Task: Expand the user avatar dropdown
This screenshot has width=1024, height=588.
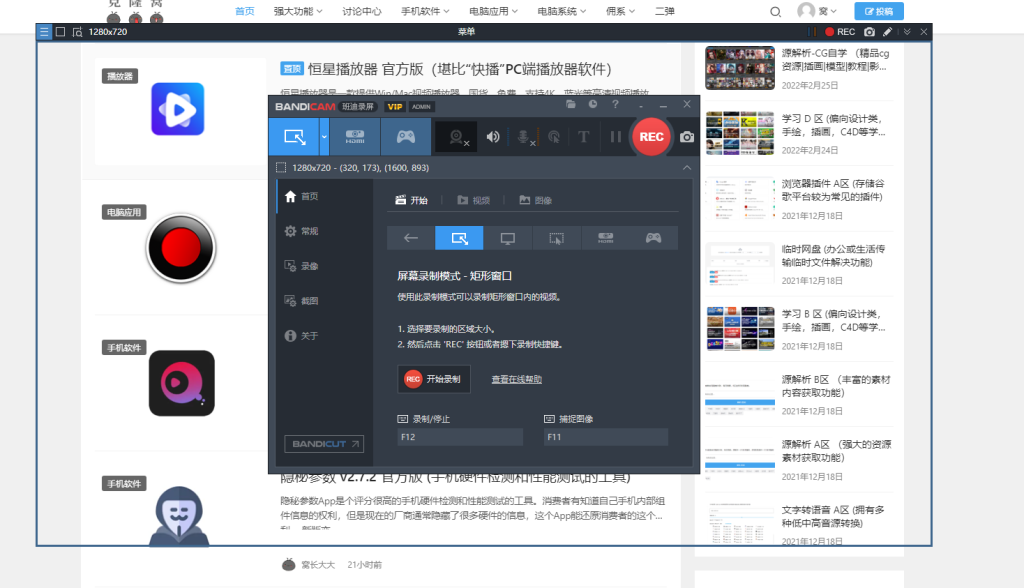Action: [816, 10]
